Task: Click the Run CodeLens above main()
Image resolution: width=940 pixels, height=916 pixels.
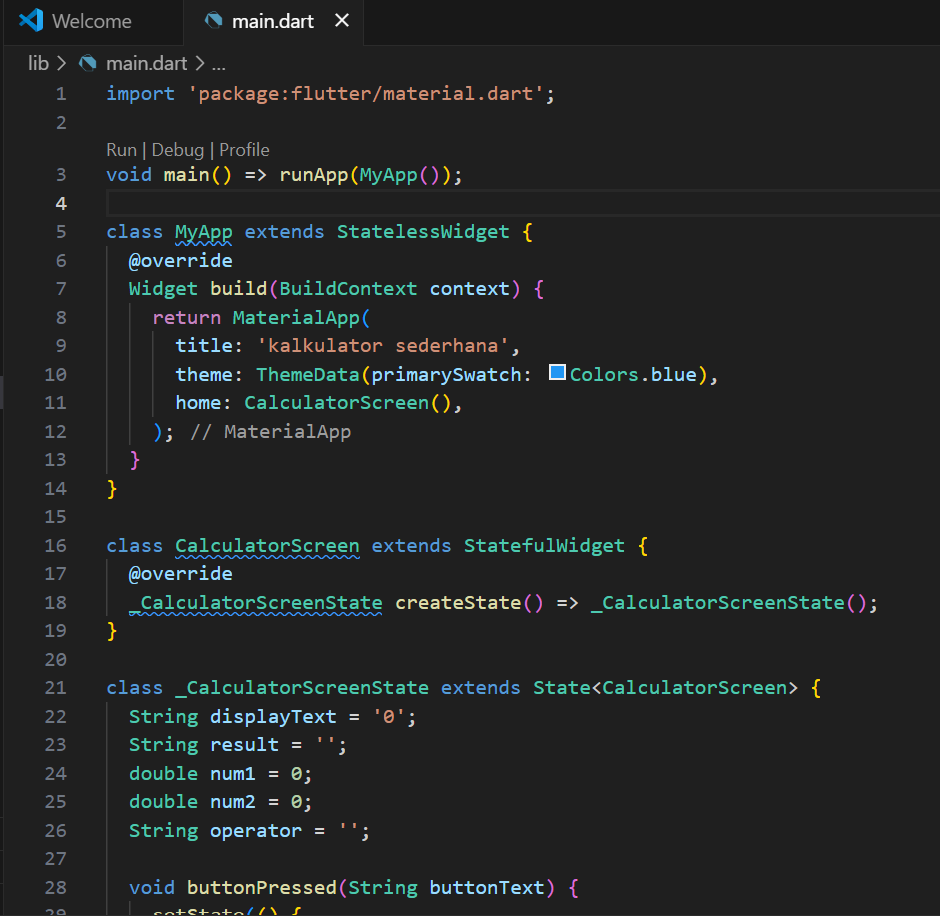Action: [121, 150]
